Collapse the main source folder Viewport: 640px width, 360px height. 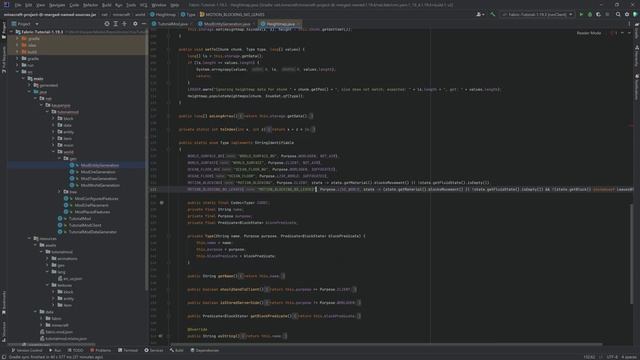tap(24, 78)
